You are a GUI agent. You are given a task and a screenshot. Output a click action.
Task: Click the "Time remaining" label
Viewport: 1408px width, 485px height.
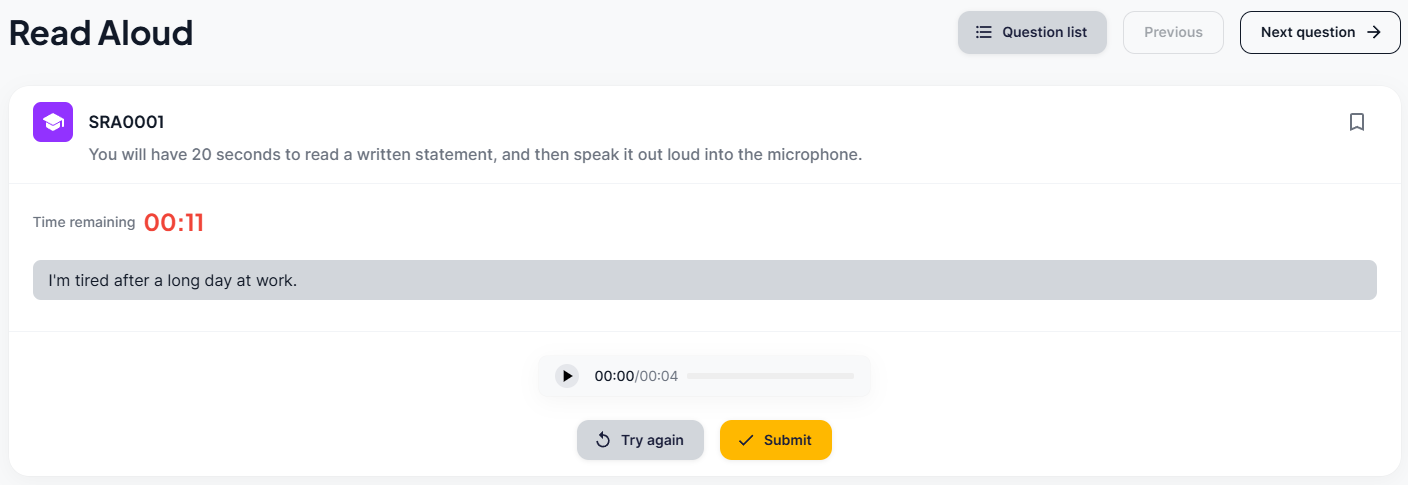point(84,222)
